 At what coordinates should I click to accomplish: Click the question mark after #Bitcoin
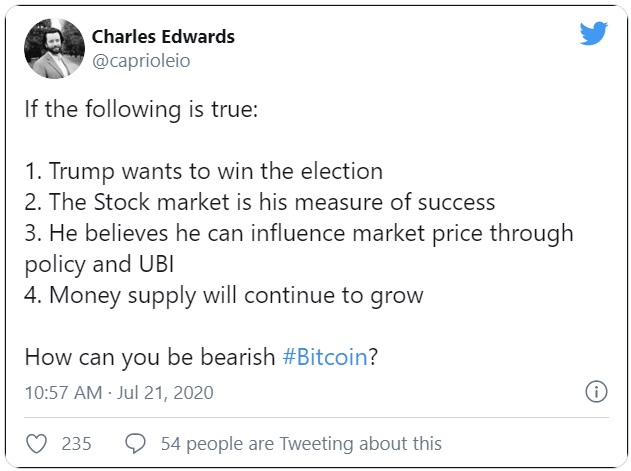point(373,357)
